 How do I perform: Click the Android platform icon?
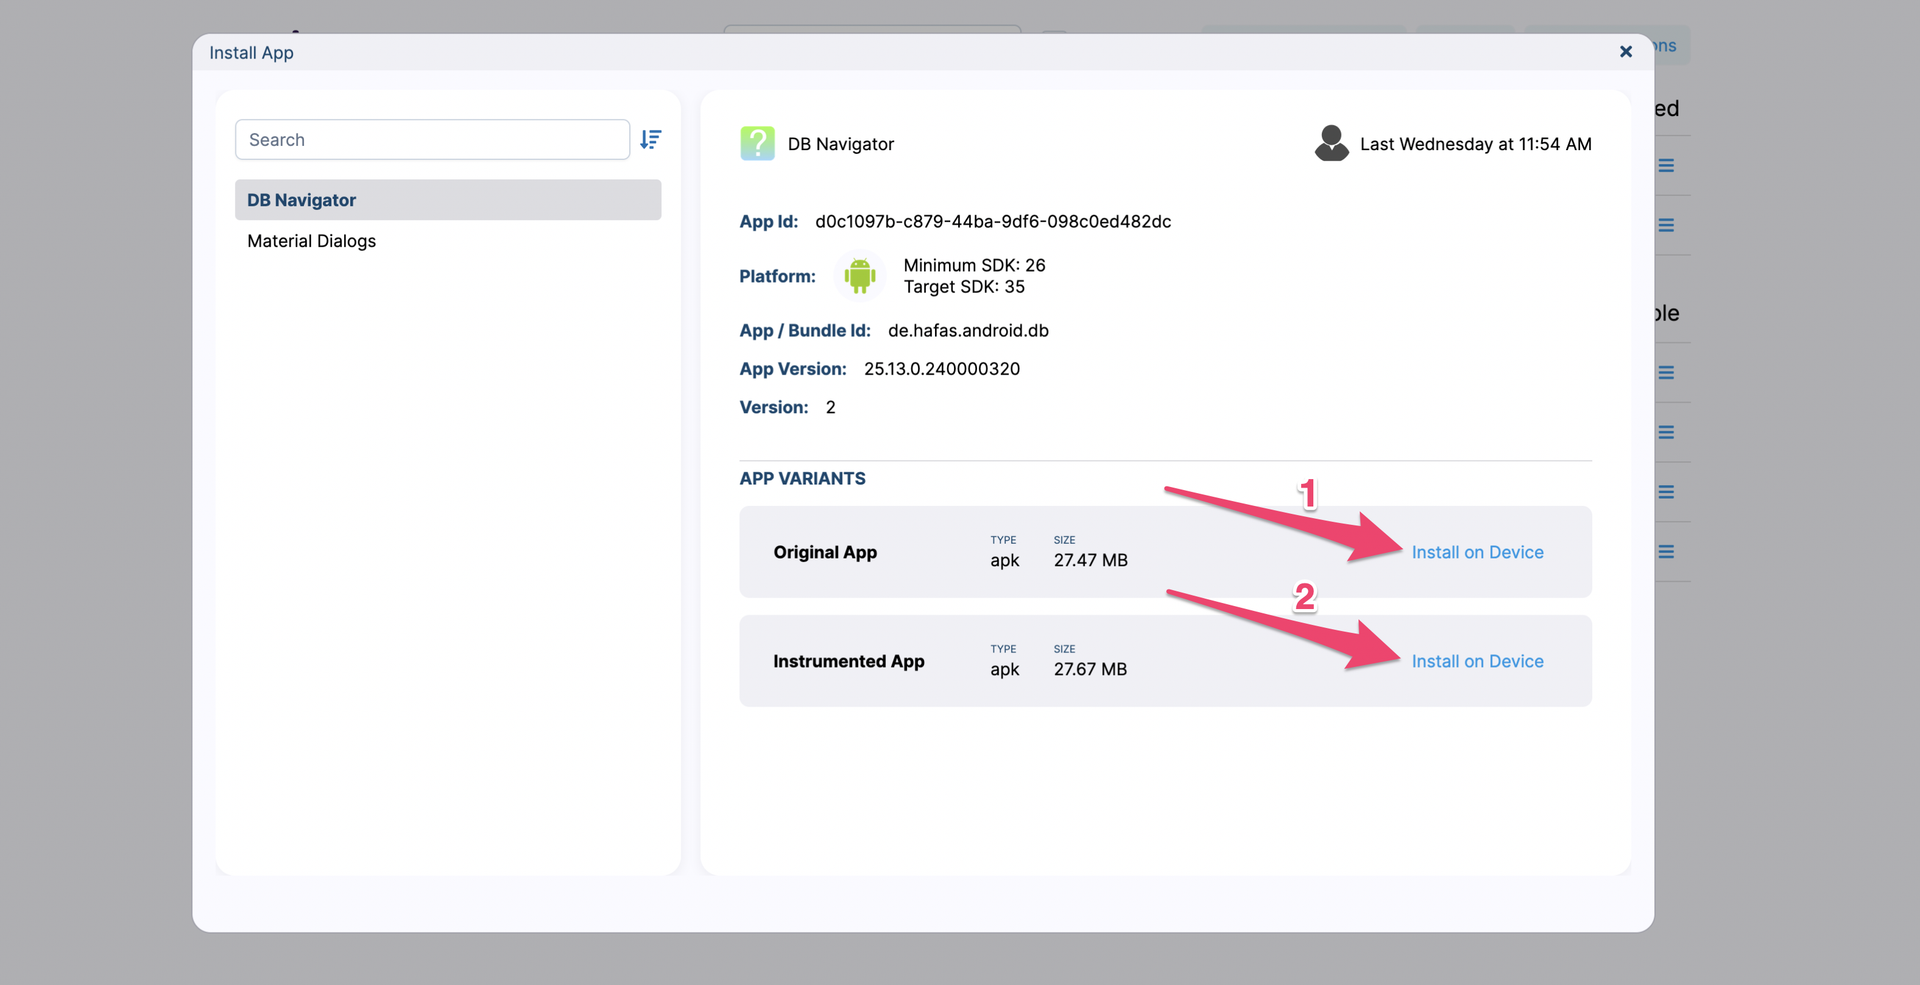click(860, 275)
